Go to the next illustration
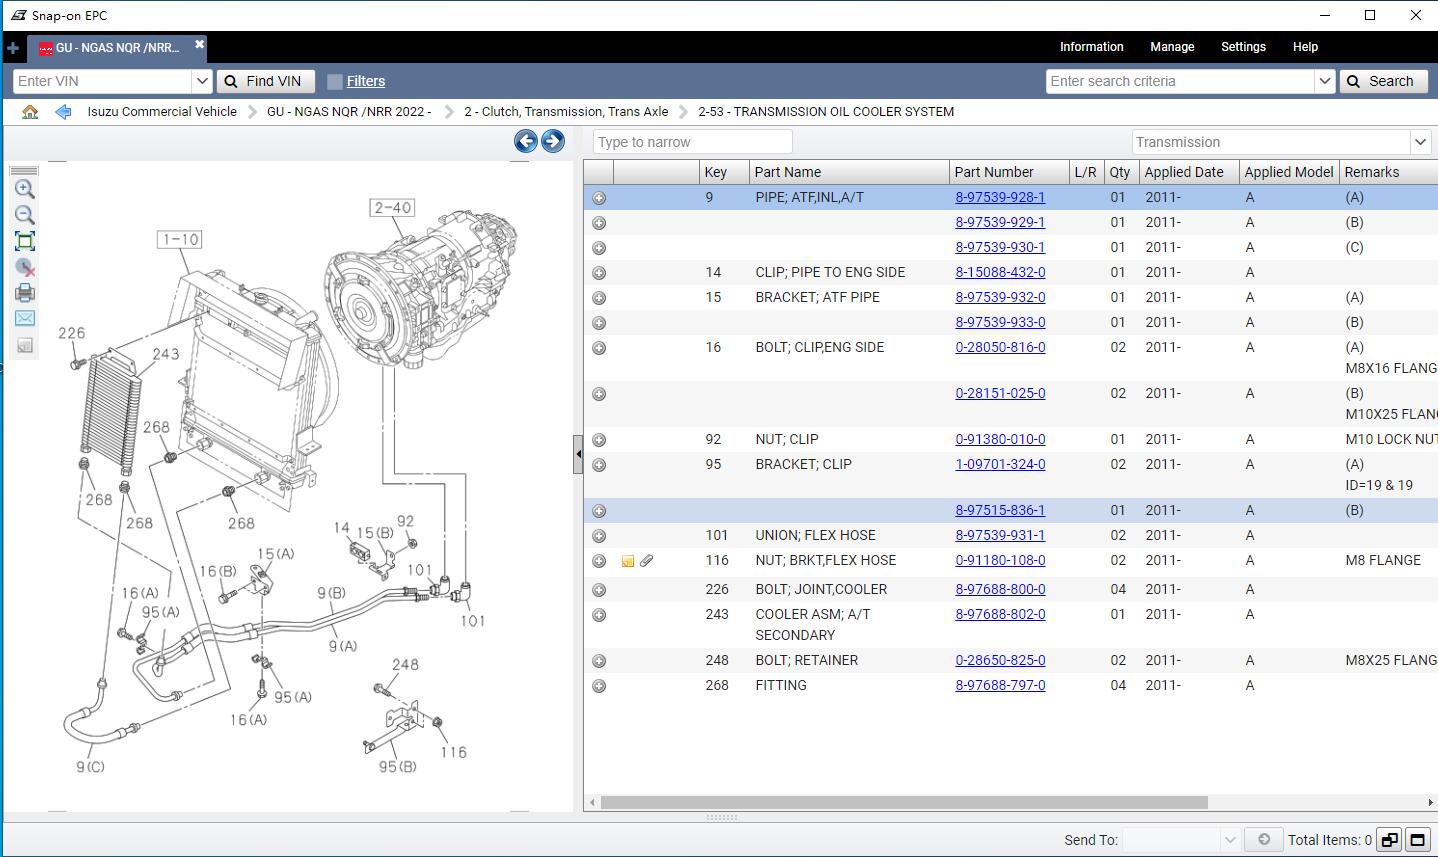 (553, 141)
